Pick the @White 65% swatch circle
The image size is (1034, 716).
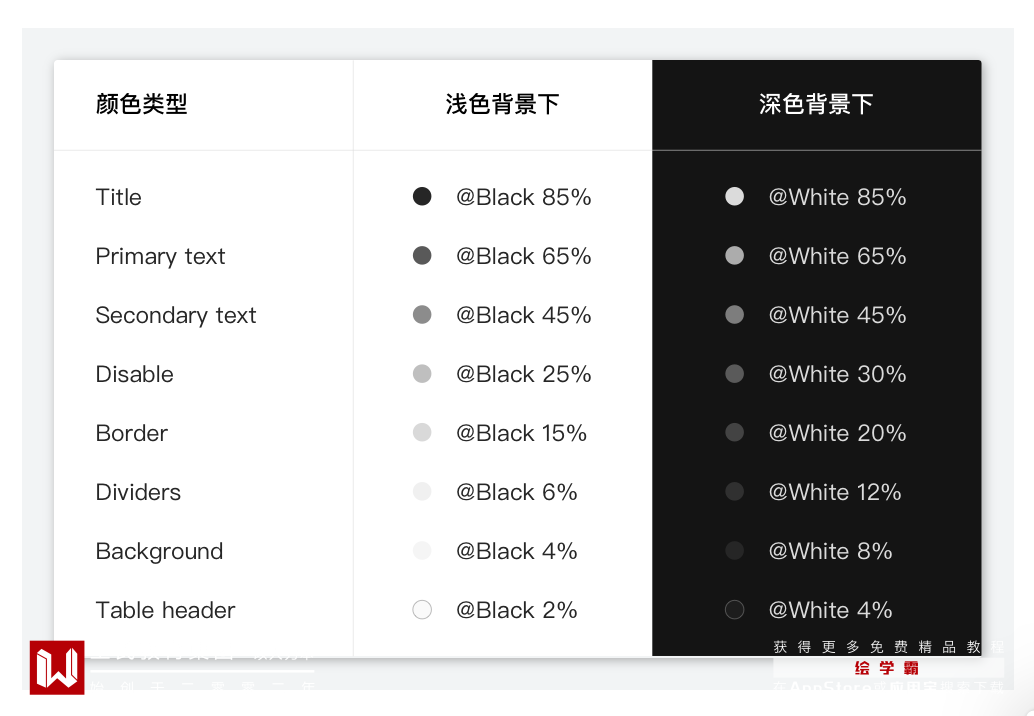(x=735, y=256)
